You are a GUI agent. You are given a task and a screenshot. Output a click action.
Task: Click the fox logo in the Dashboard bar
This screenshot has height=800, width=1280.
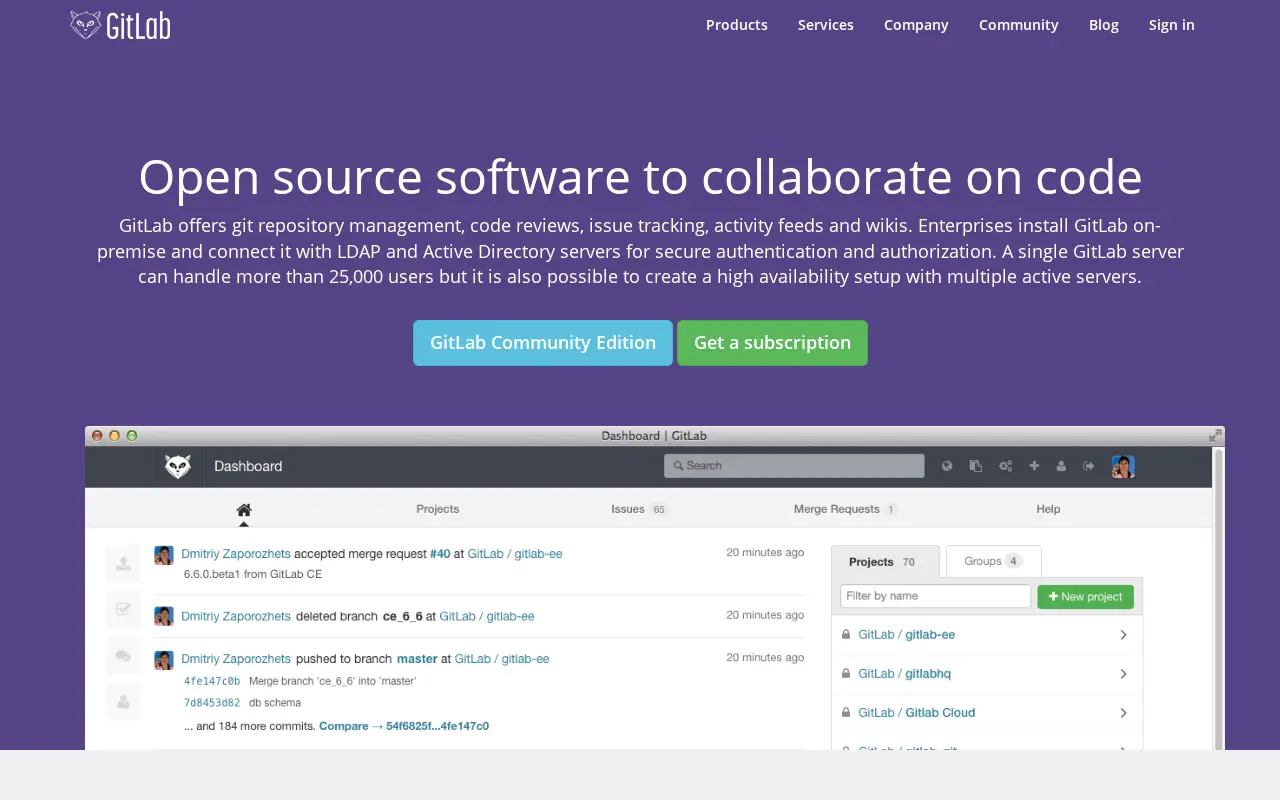click(178, 466)
